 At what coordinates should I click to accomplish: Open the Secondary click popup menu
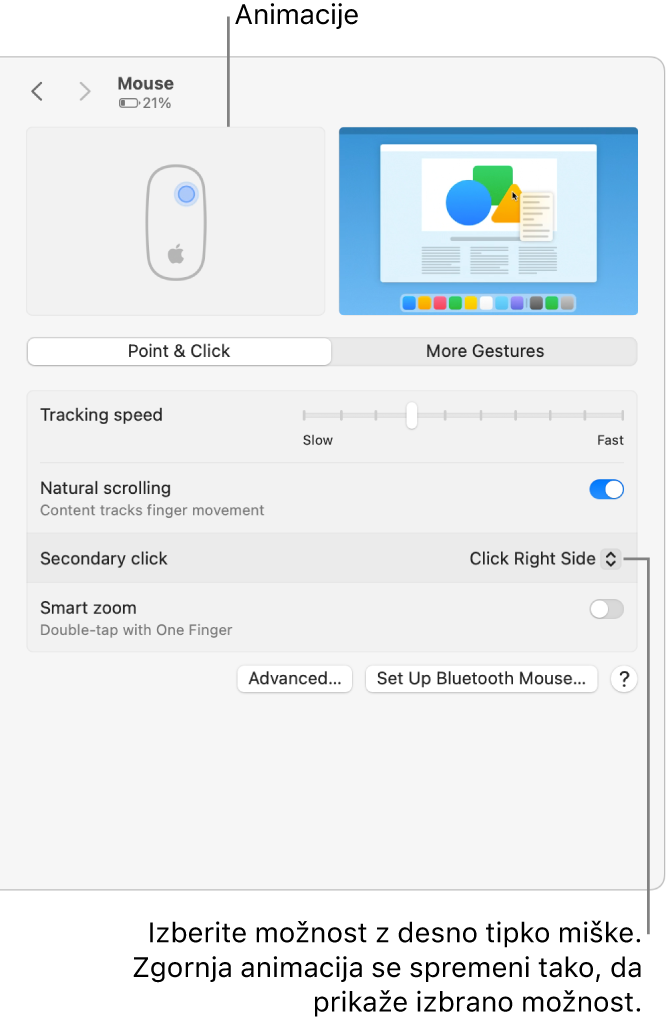click(x=545, y=559)
